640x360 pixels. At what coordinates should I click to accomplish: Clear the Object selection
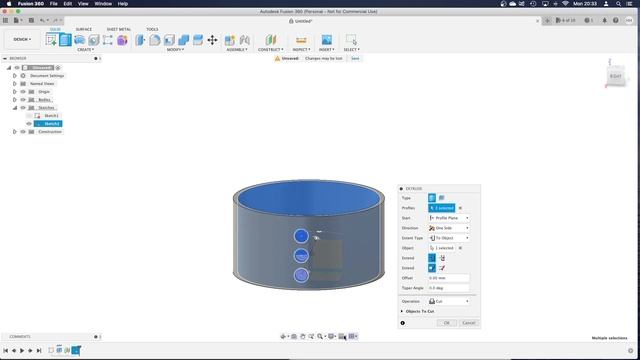click(x=460, y=248)
